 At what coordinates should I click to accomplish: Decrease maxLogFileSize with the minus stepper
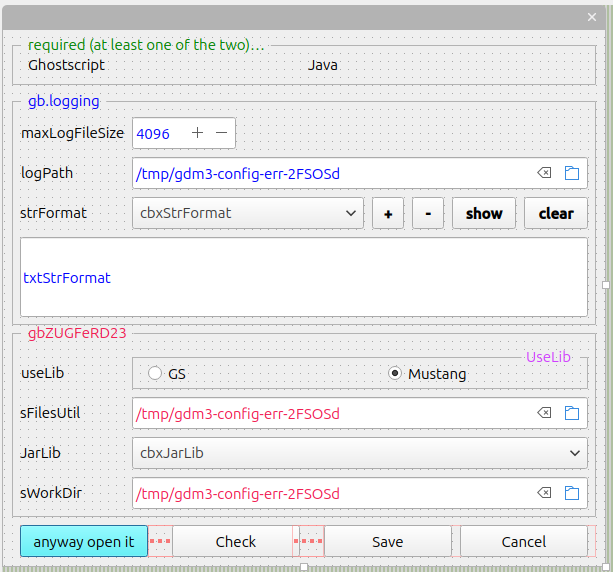(222, 133)
